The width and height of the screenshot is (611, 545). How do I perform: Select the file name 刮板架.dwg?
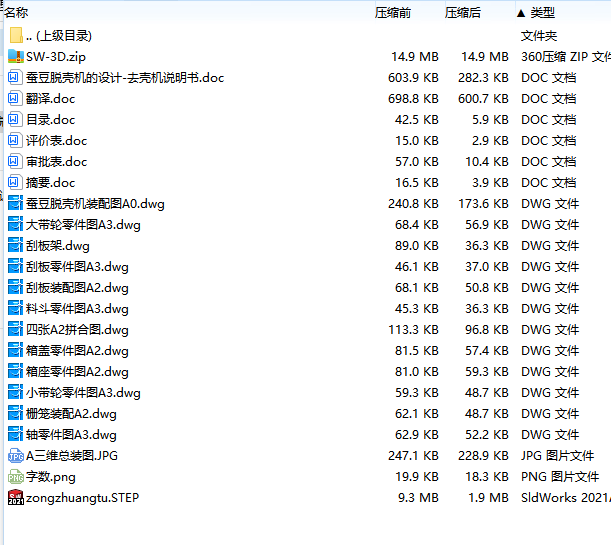click(x=58, y=246)
